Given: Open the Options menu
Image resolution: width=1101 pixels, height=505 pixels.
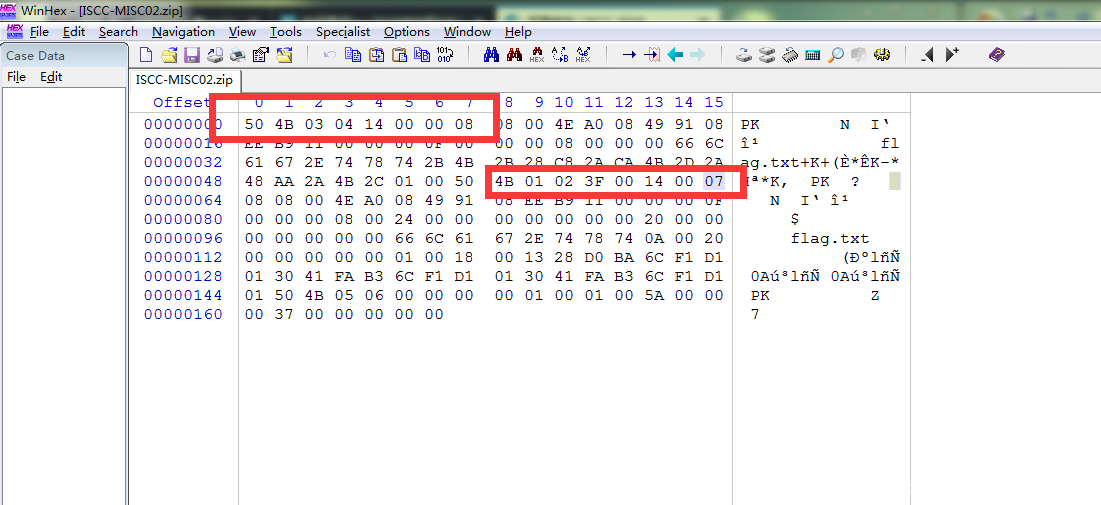Looking at the screenshot, I should [407, 32].
